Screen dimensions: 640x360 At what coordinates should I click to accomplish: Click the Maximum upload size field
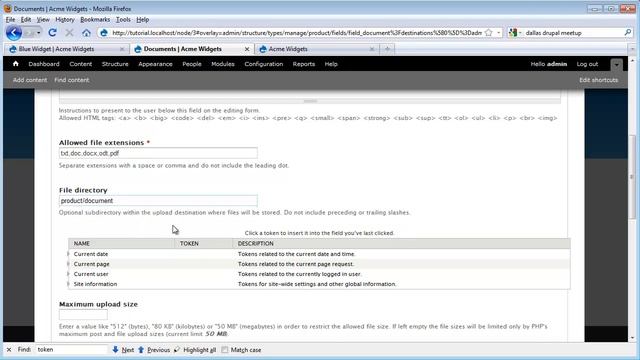click(83, 315)
